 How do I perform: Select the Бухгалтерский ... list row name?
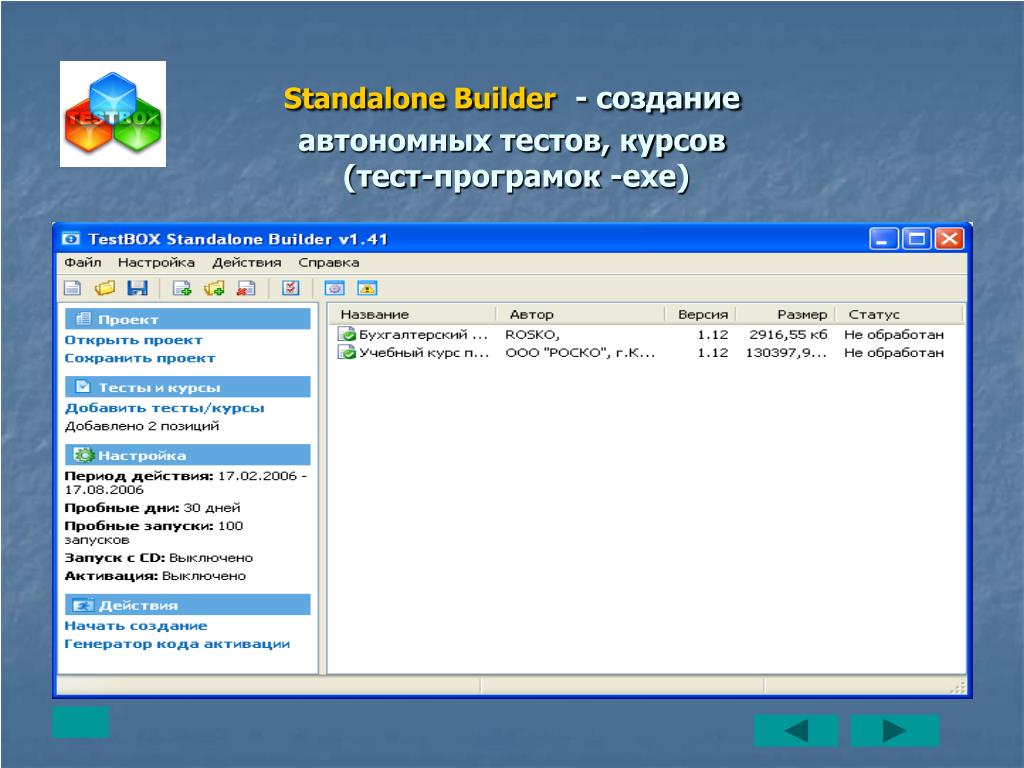click(x=423, y=334)
